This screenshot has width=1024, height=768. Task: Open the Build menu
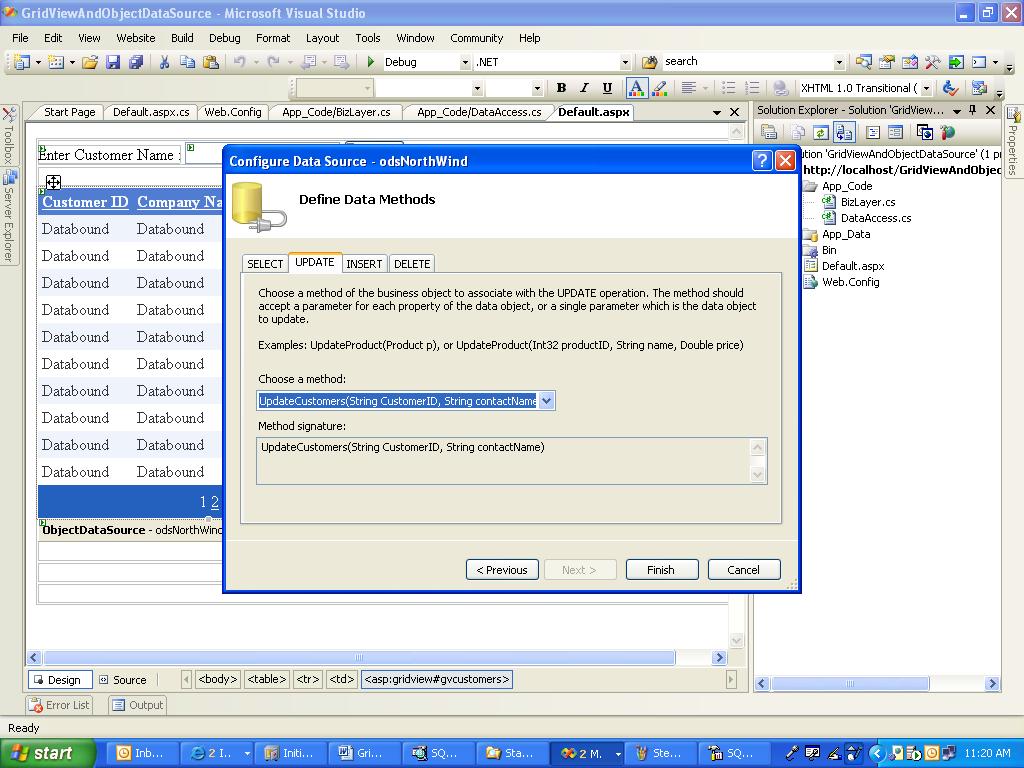[182, 38]
